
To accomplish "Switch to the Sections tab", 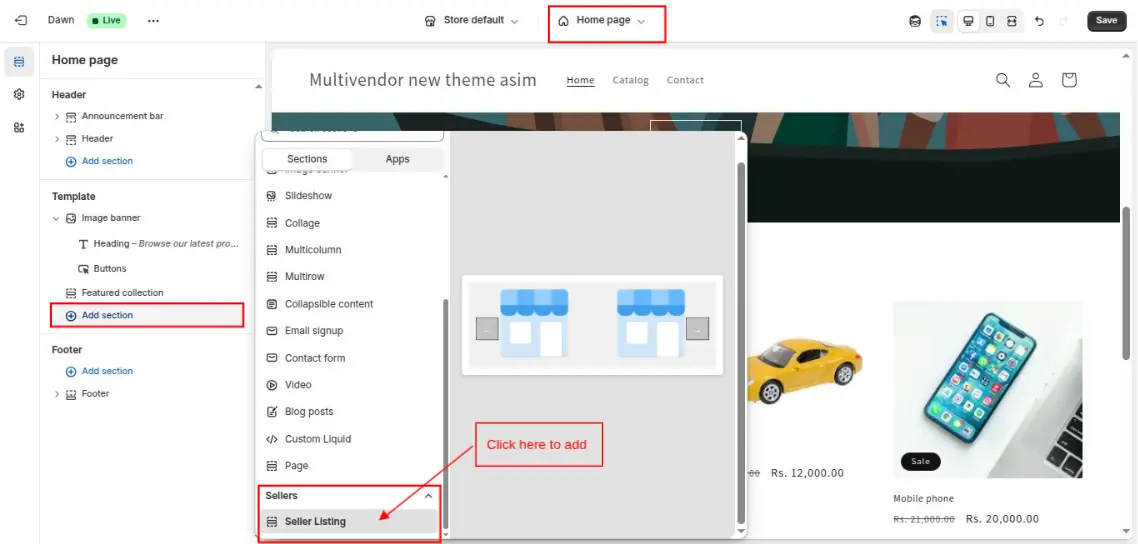I will point(307,159).
